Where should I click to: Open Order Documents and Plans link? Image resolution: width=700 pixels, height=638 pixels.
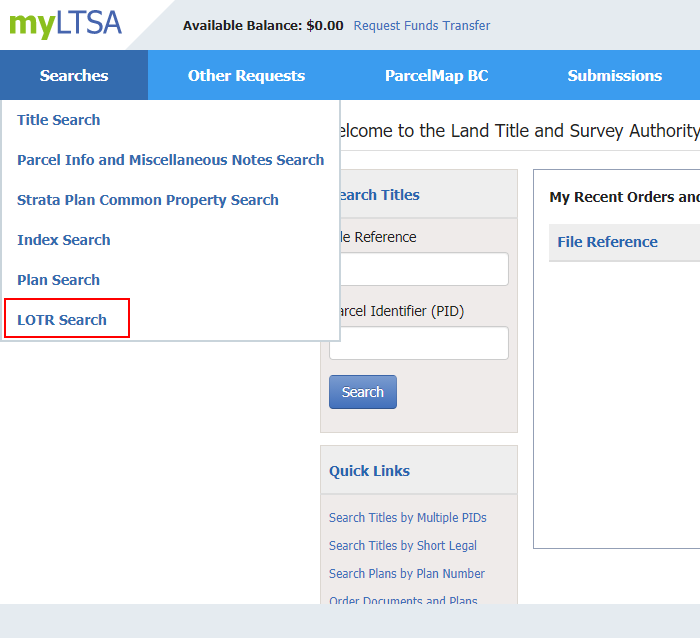pyautogui.click(x=403, y=600)
